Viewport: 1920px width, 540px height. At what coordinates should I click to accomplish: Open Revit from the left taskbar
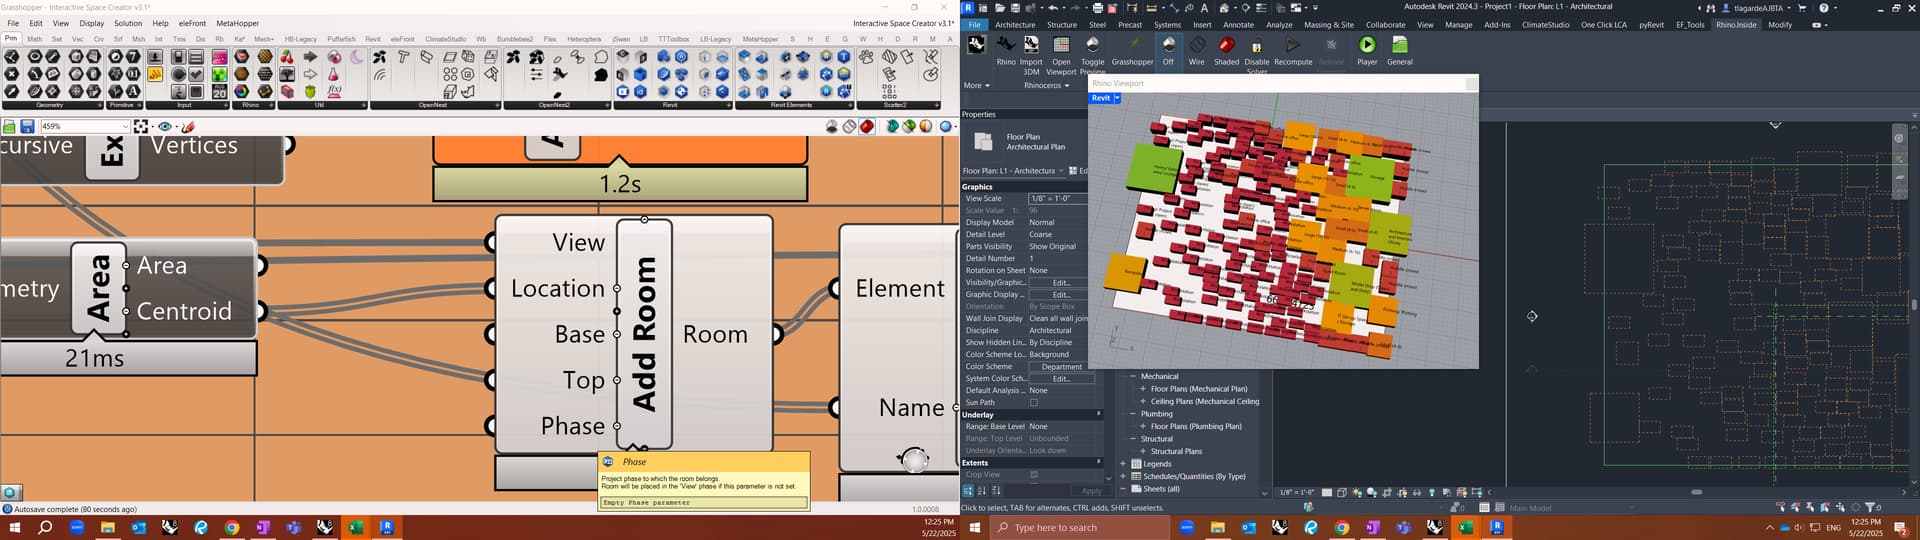(387, 527)
